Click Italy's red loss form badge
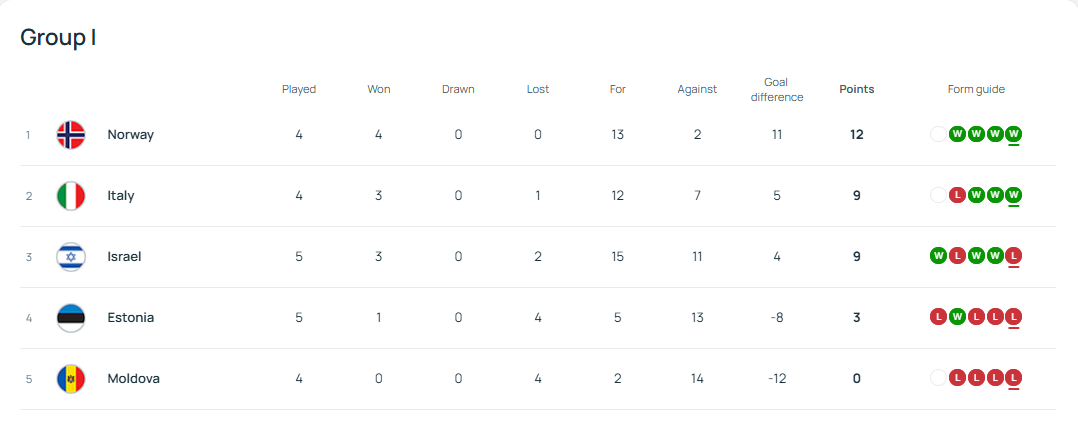Image resolution: width=1078 pixels, height=421 pixels. pyautogui.click(x=957, y=195)
